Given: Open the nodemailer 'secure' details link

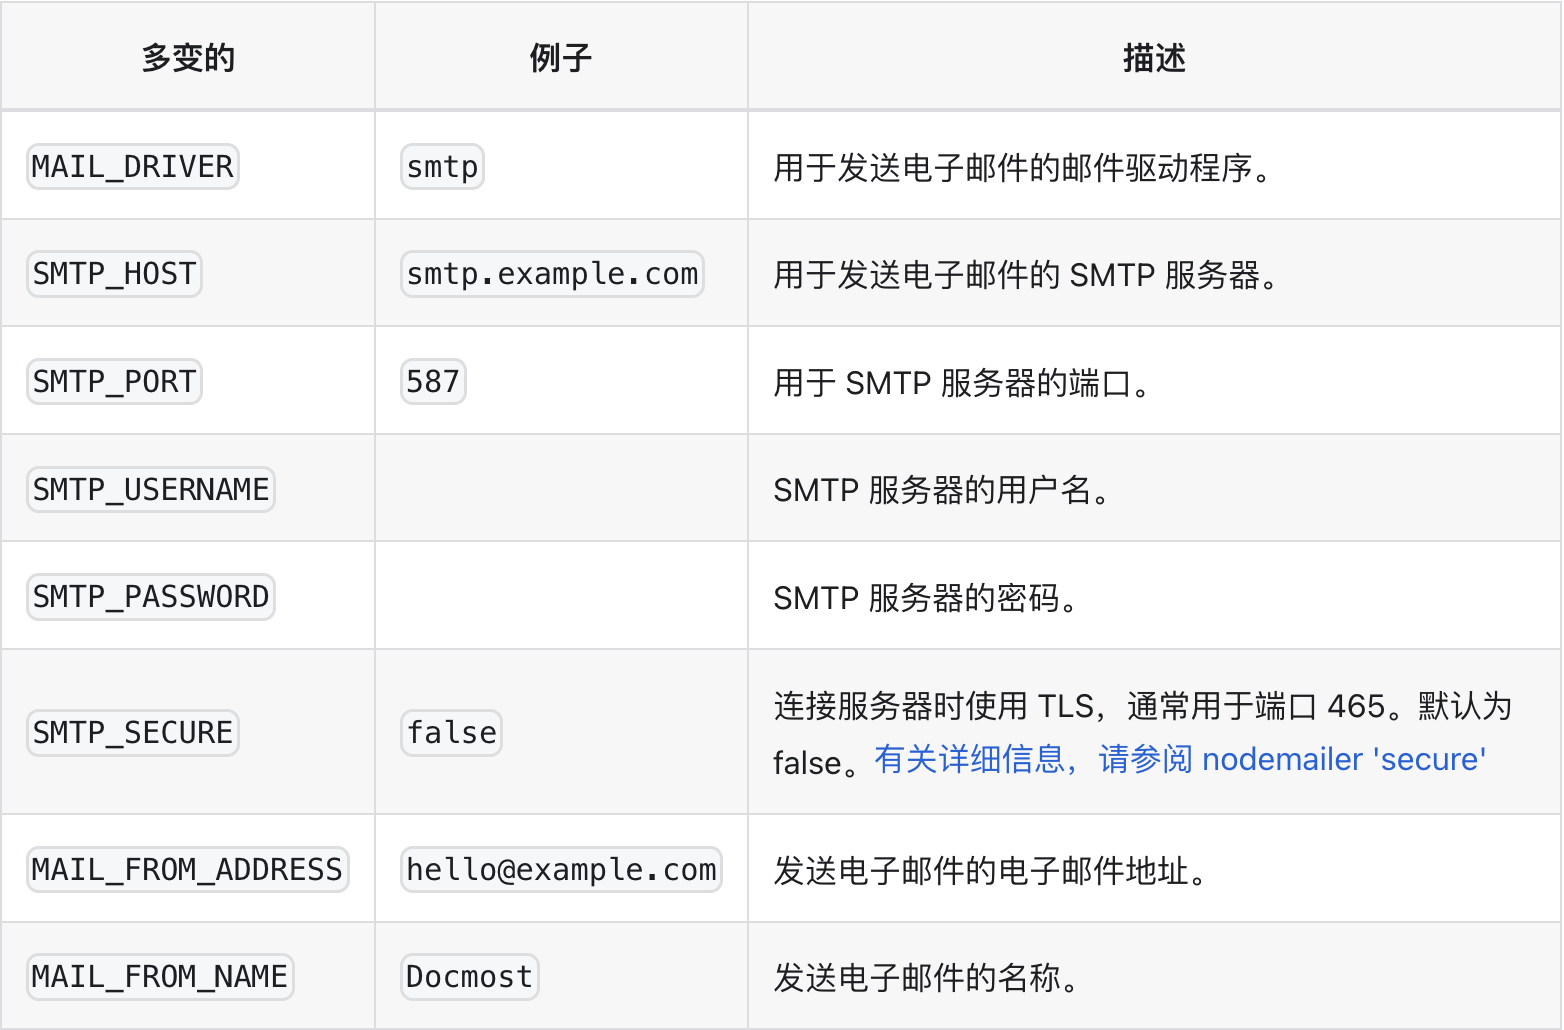Looking at the screenshot, I should pos(1180,759).
